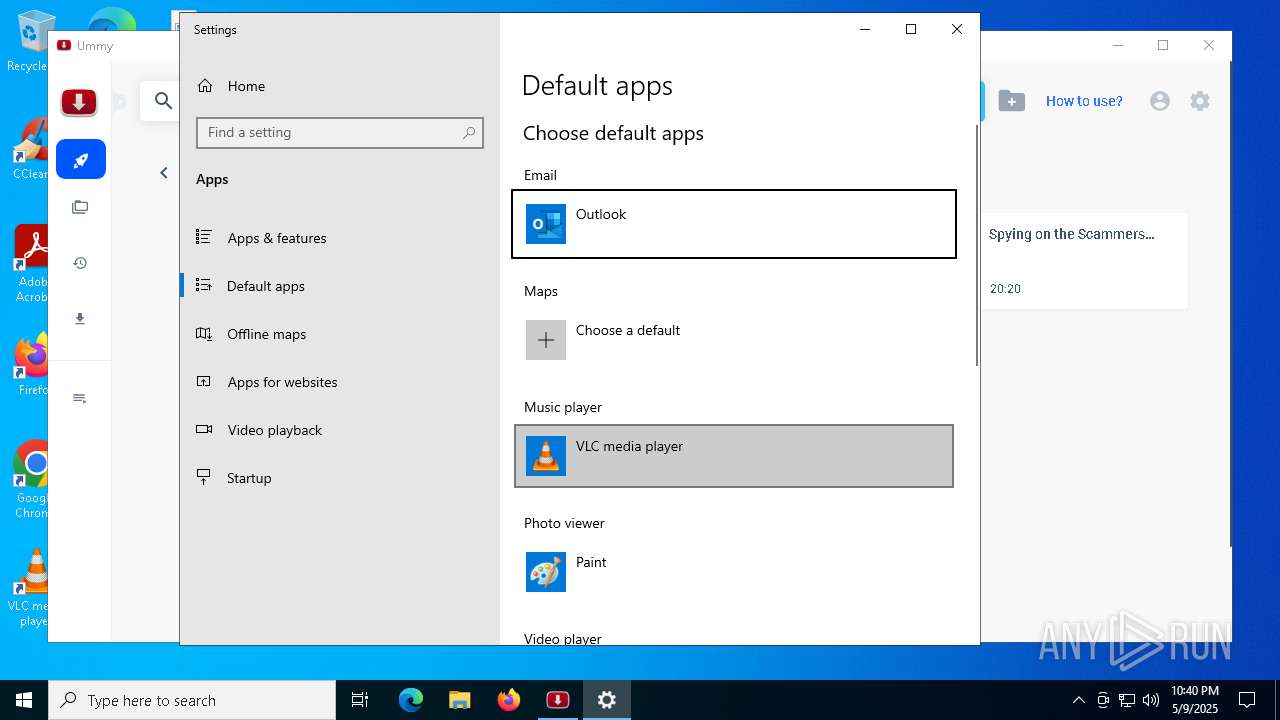Click the Default apps sidebar icon
Screen dimensions: 1280x720
click(204, 285)
